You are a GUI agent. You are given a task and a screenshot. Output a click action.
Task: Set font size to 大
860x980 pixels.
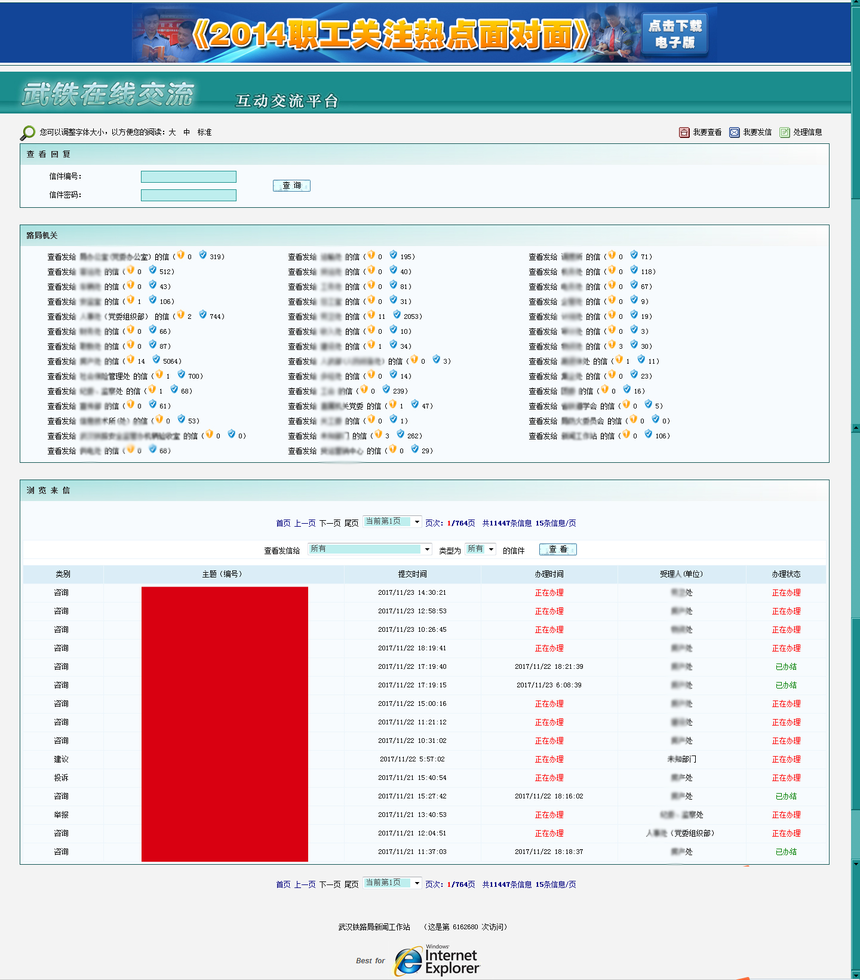[x=171, y=132]
